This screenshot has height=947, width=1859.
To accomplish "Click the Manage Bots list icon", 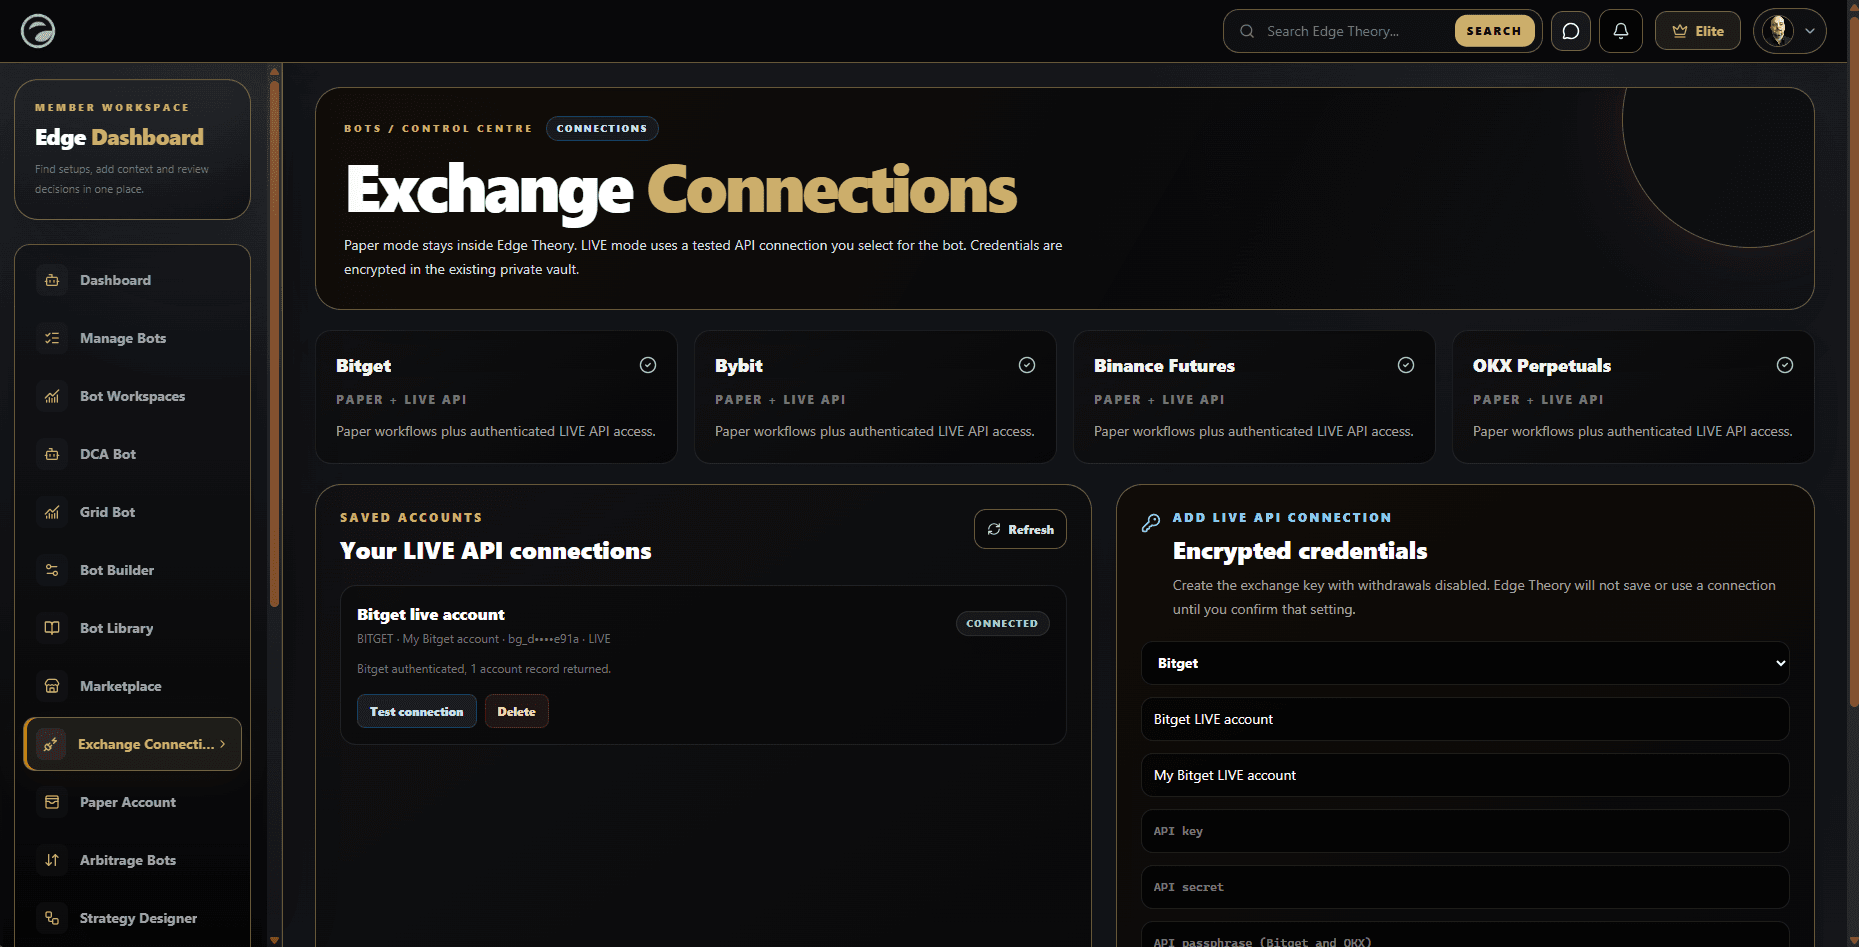I will [x=52, y=338].
